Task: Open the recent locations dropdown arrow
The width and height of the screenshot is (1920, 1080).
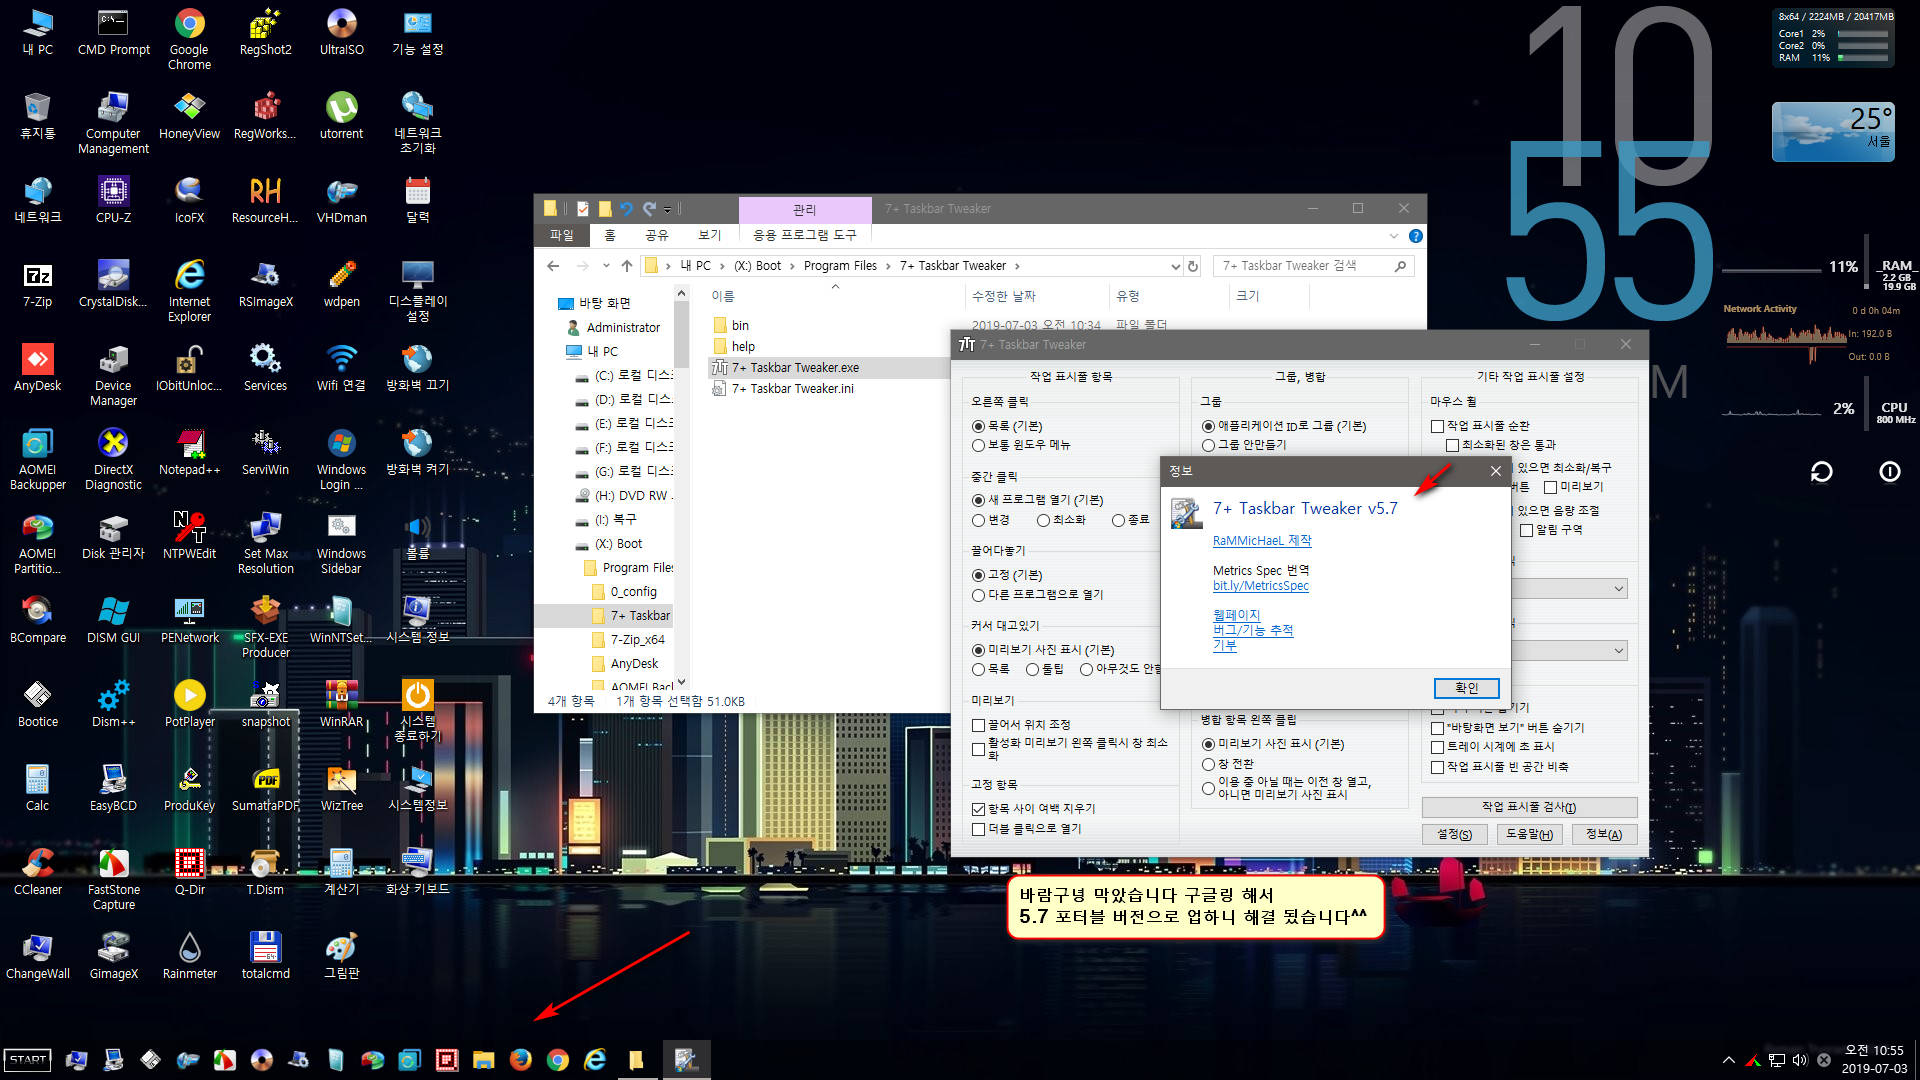Action: coord(606,266)
